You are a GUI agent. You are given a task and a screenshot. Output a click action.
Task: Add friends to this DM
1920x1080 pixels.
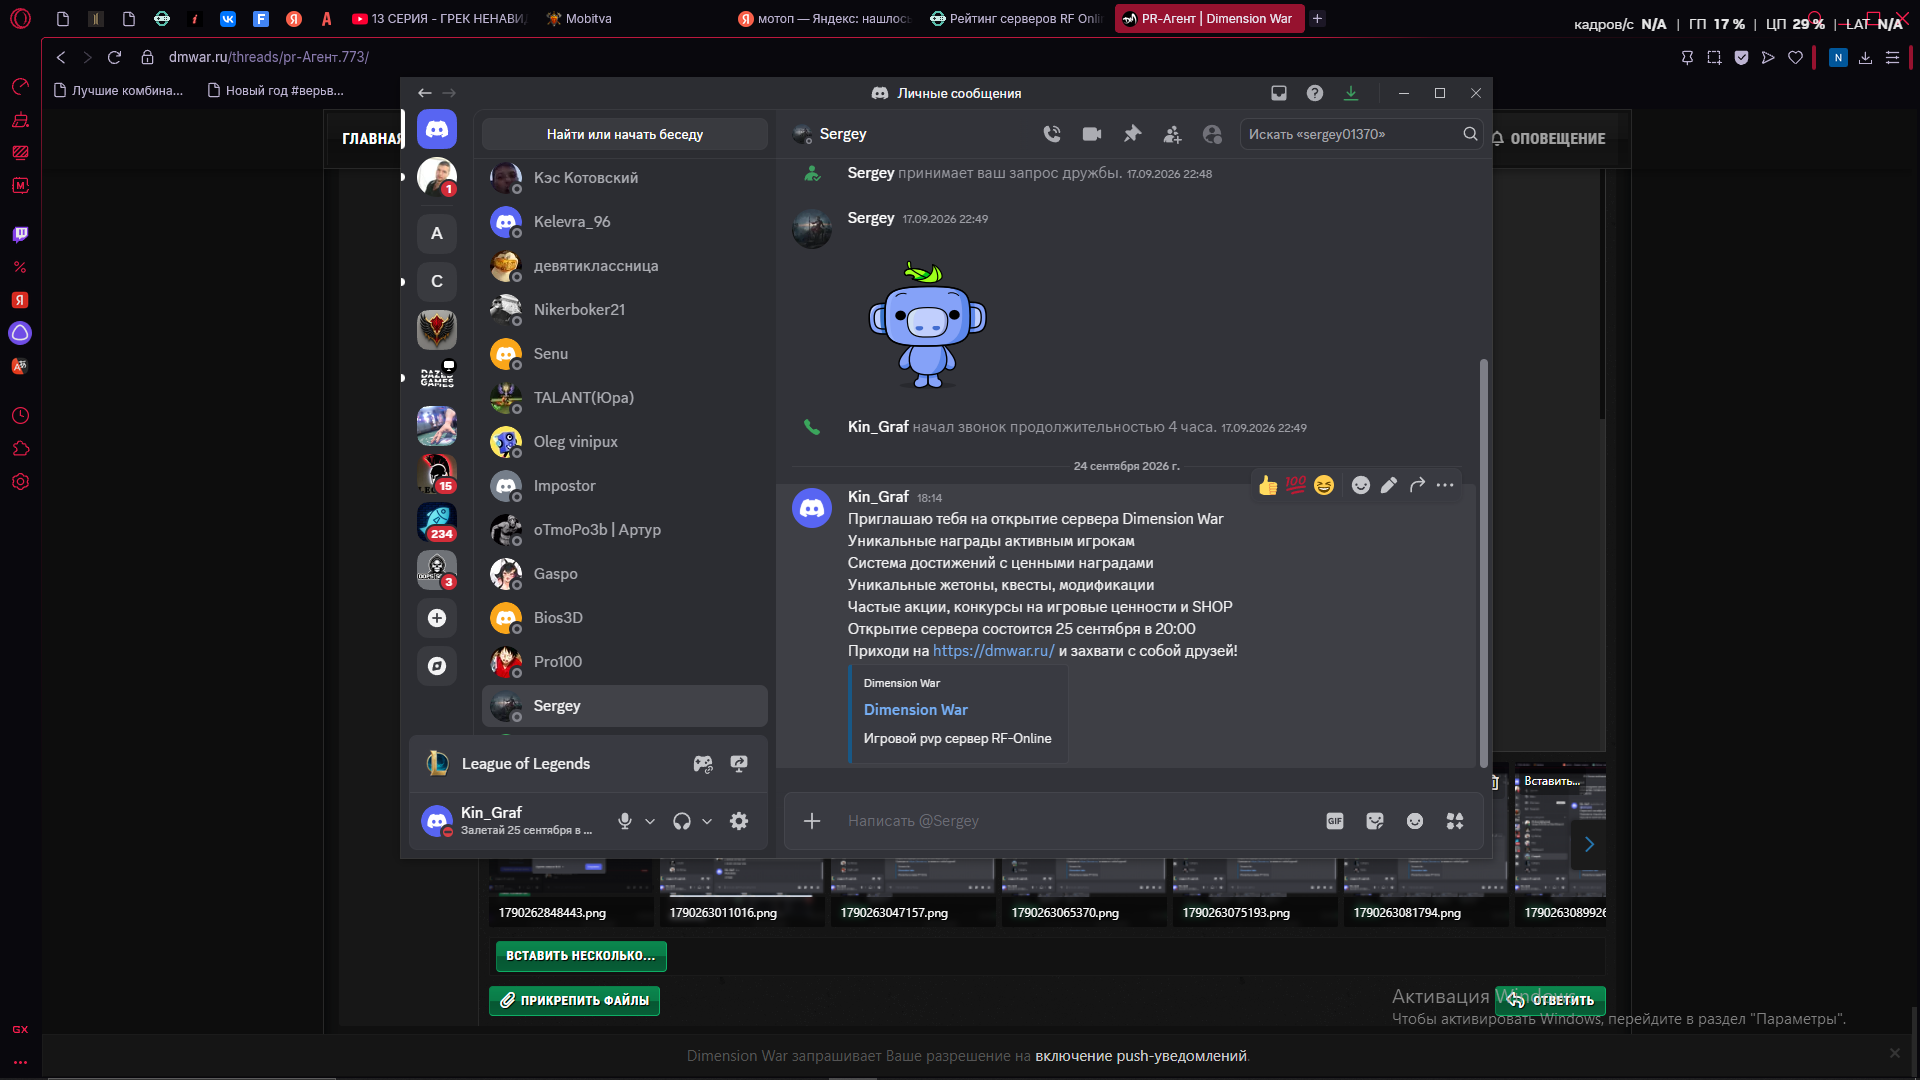coord(1172,134)
